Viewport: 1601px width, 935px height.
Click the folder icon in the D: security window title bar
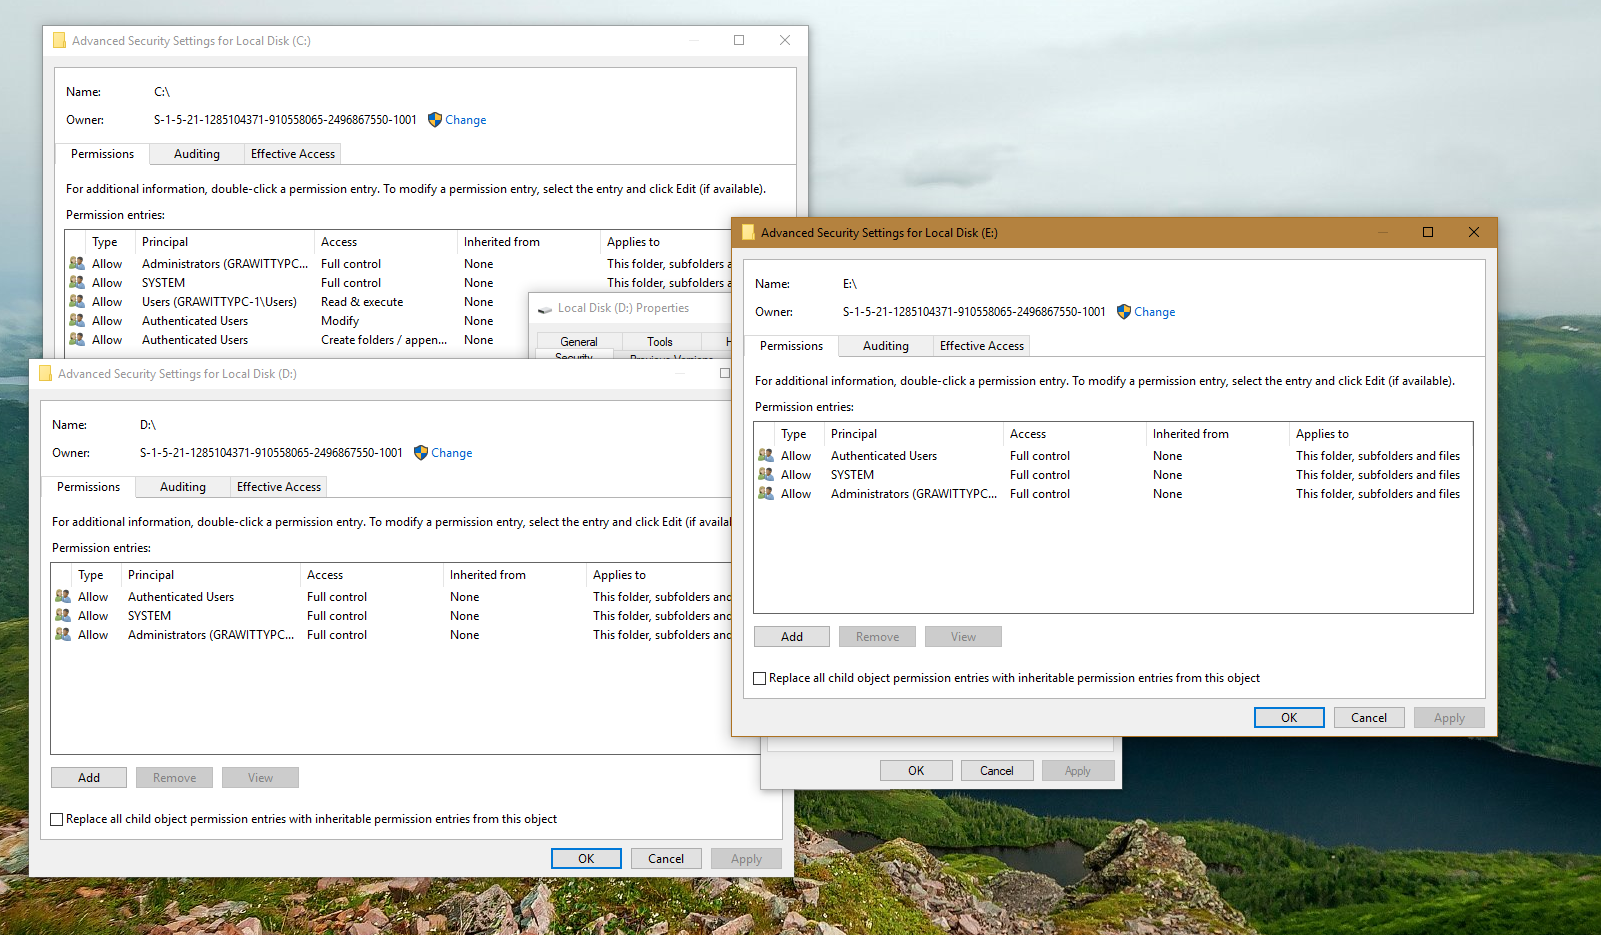coord(45,374)
